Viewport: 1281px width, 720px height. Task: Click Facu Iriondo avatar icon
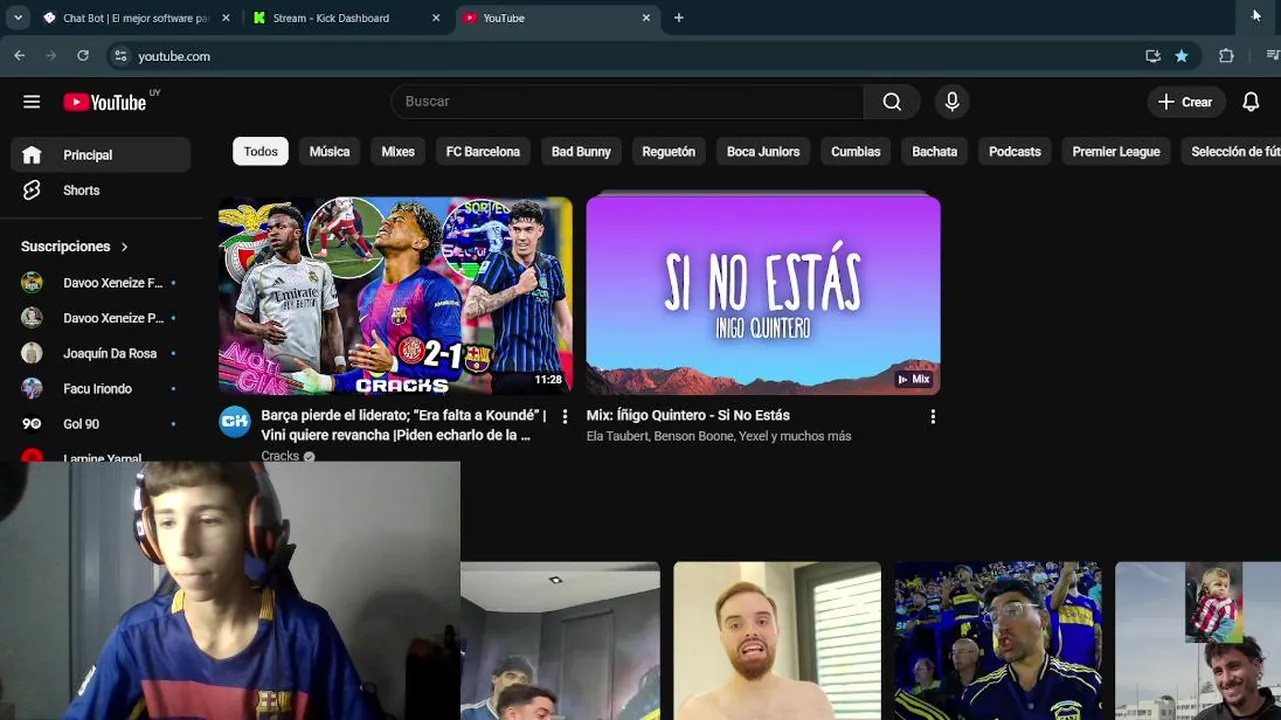coord(32,389)
